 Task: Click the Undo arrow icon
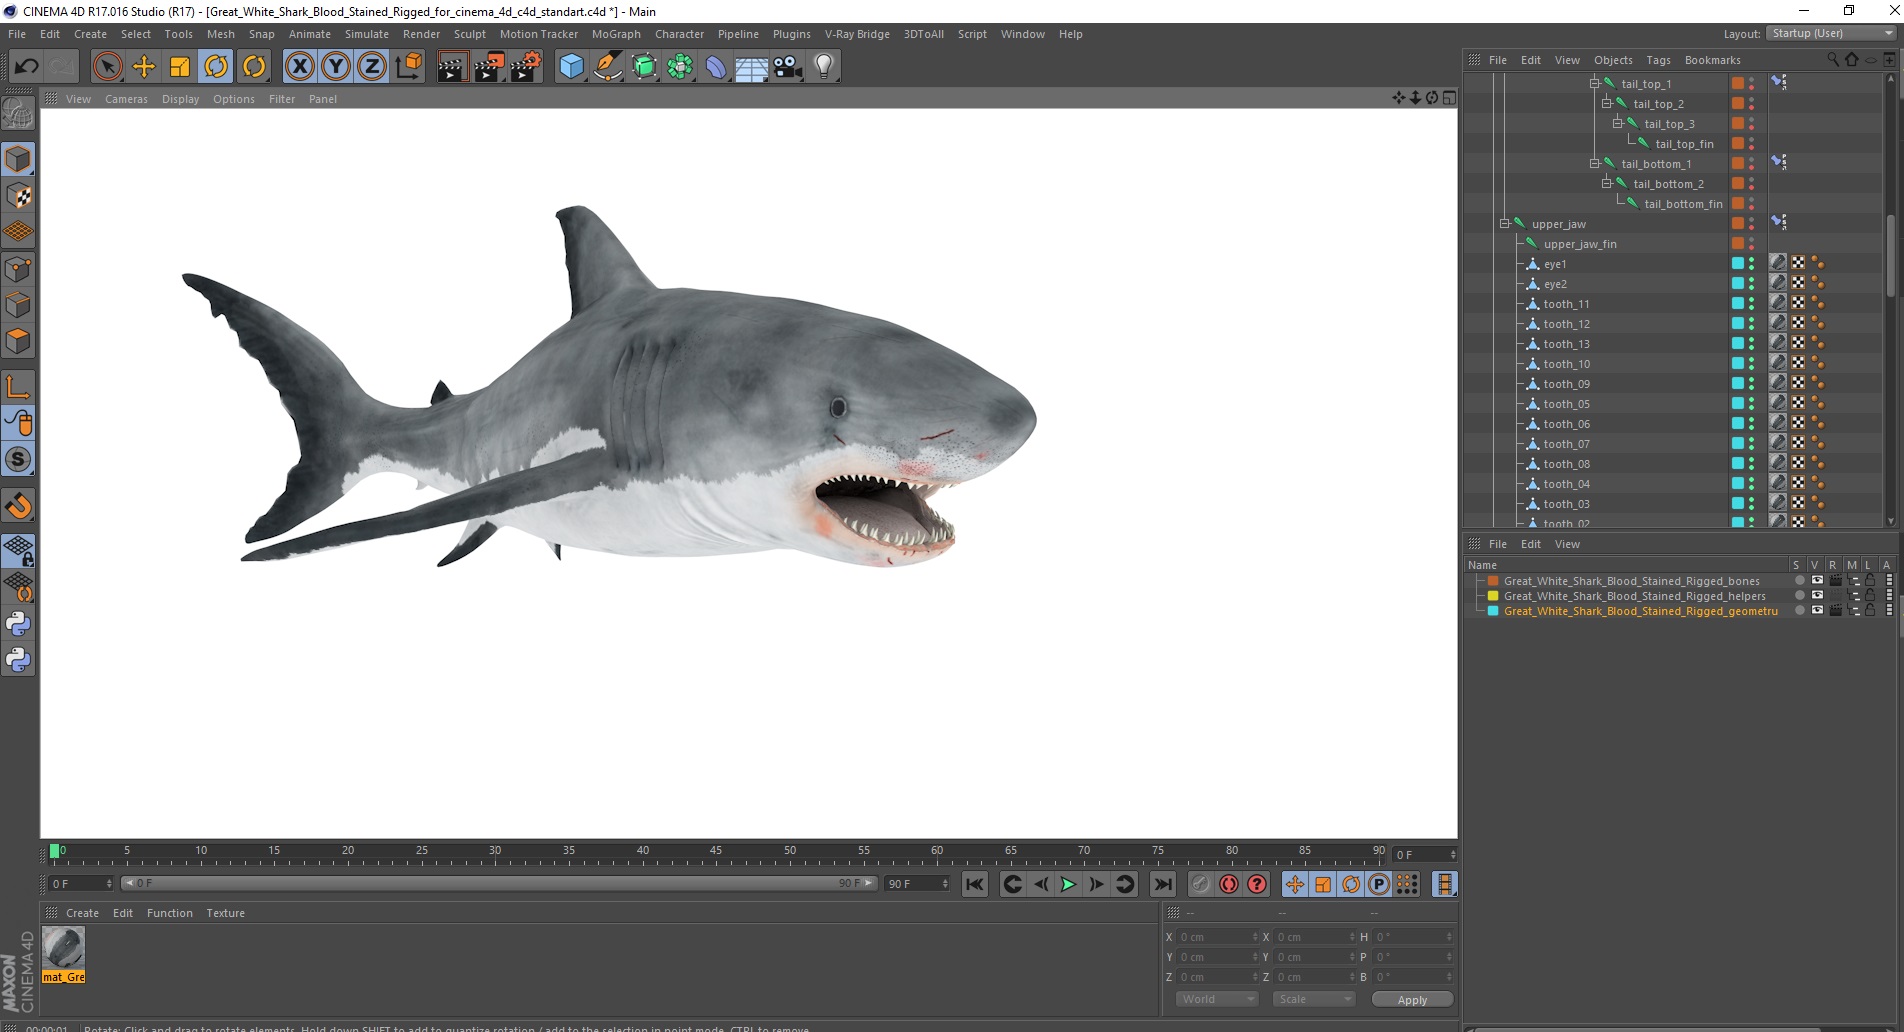tap(27, 67)
